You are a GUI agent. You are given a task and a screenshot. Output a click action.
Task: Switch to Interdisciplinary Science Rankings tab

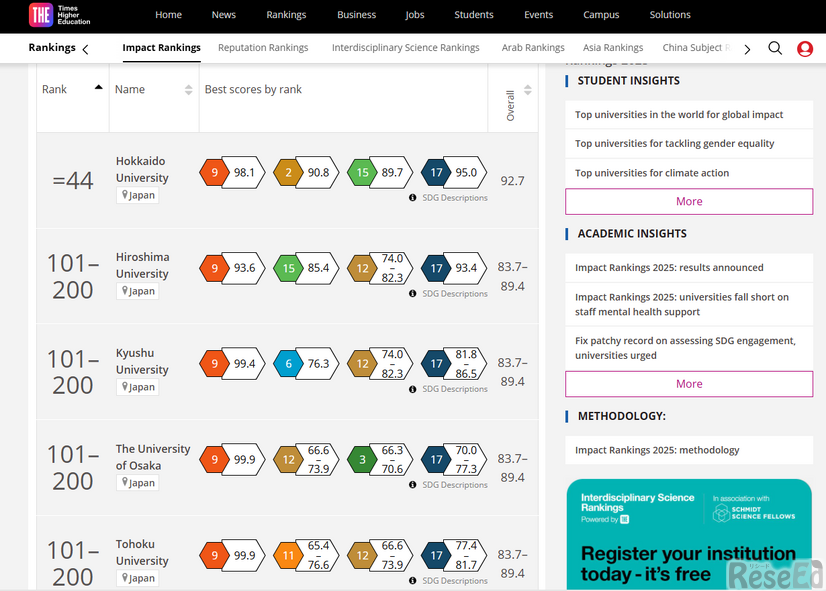(x=406, y=48)
